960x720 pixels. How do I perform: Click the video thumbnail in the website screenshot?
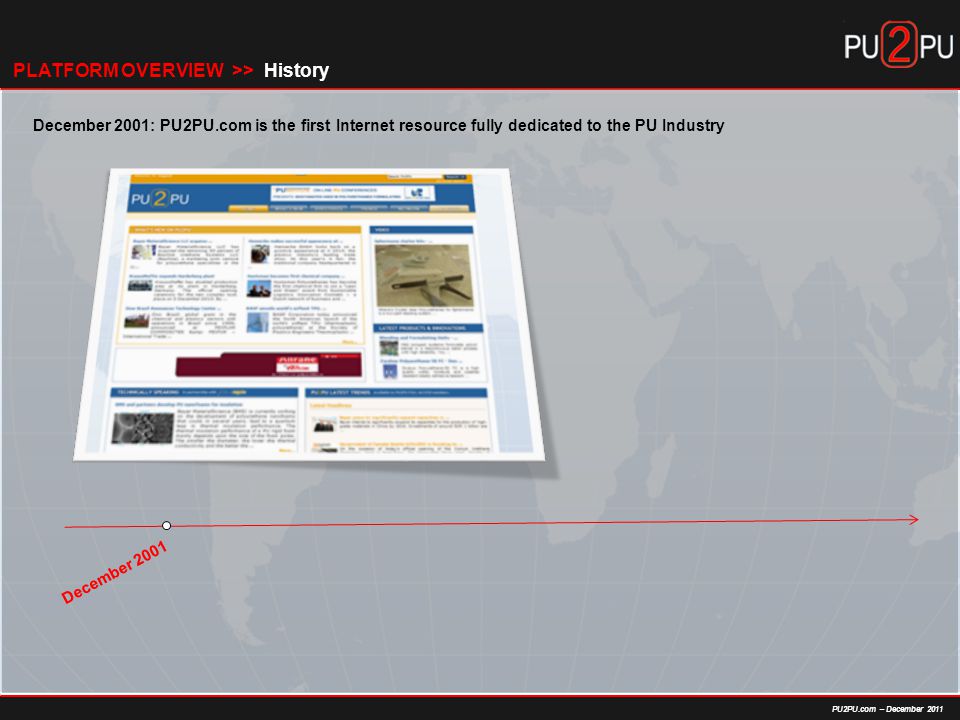[x=424, y=275]
